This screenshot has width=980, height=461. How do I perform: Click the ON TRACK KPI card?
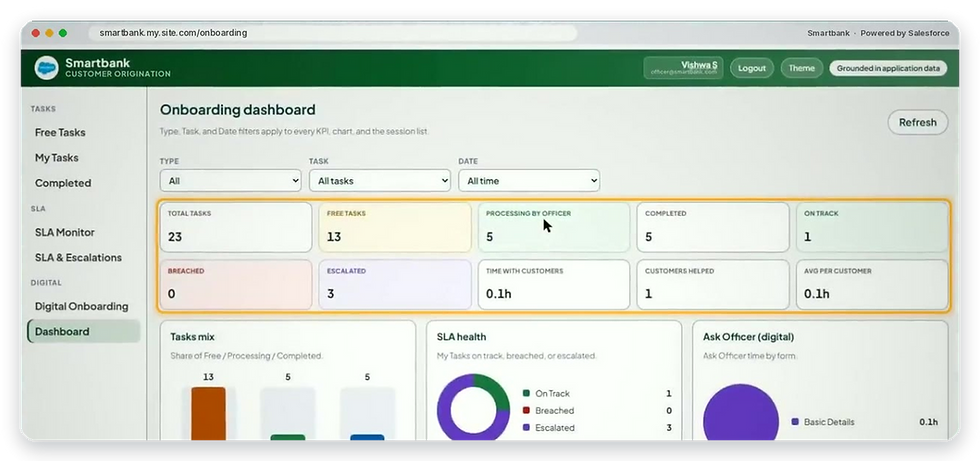872,227
